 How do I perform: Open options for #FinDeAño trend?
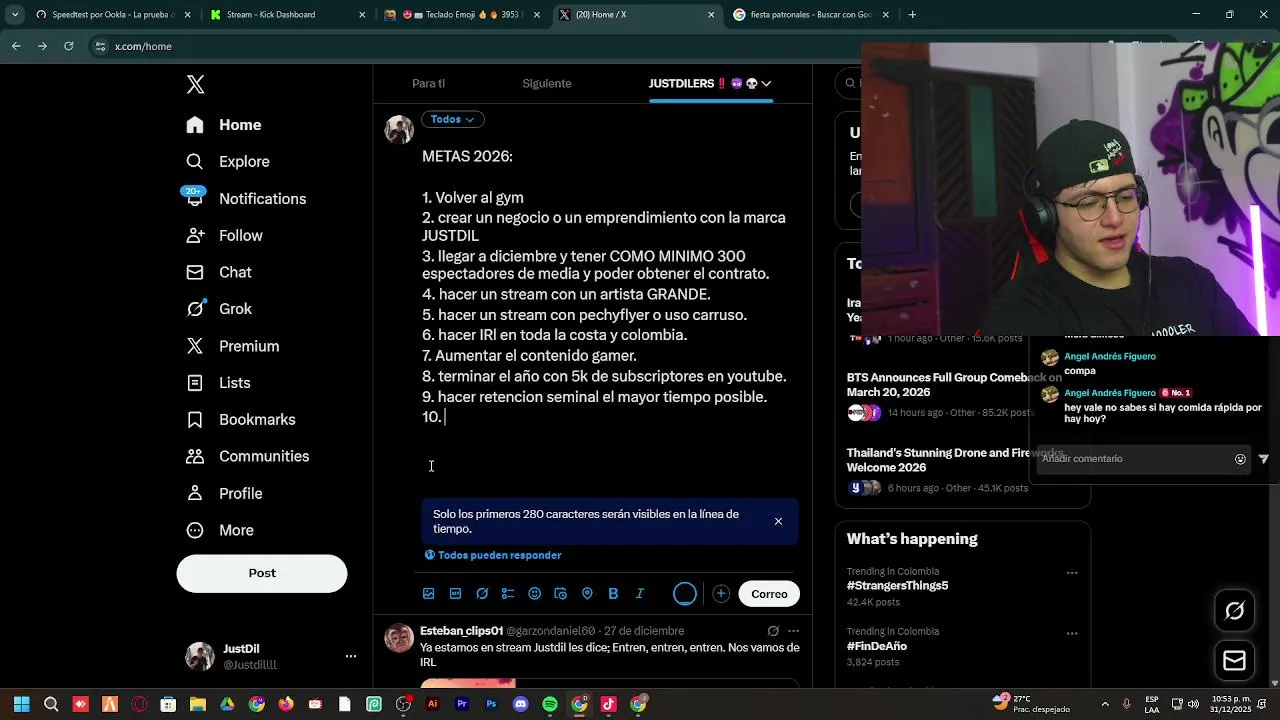click(1072, 633)
